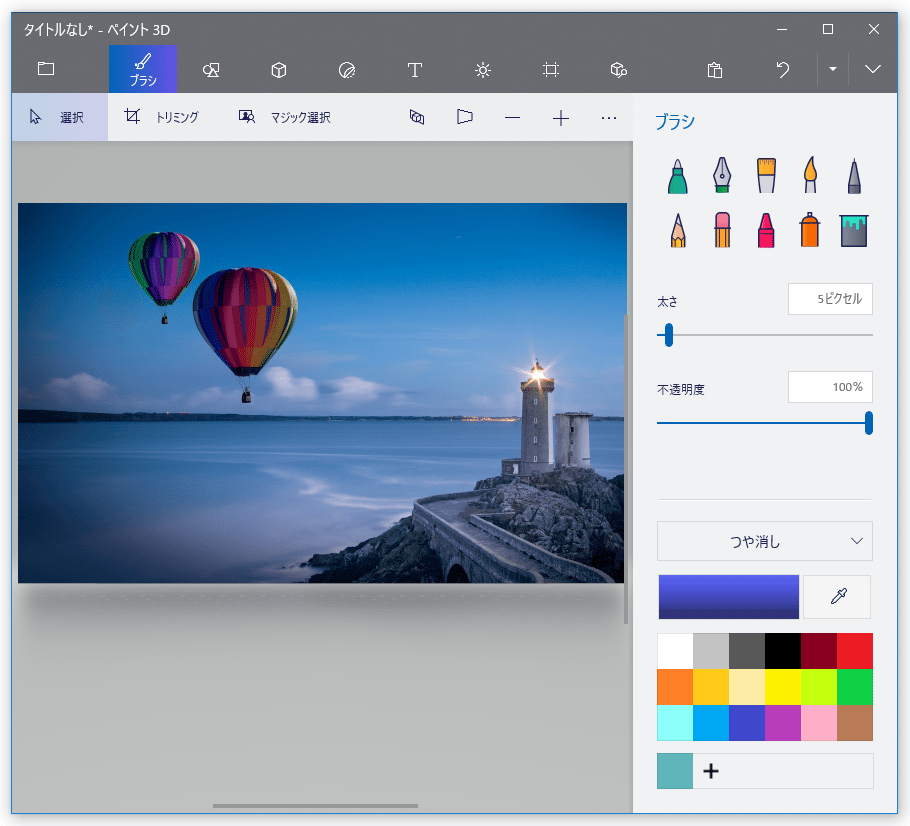Click the vertical canvas scrollbar
Viewport: 910px width, 826px height.
pyautogui.click(x=626, y=469)
